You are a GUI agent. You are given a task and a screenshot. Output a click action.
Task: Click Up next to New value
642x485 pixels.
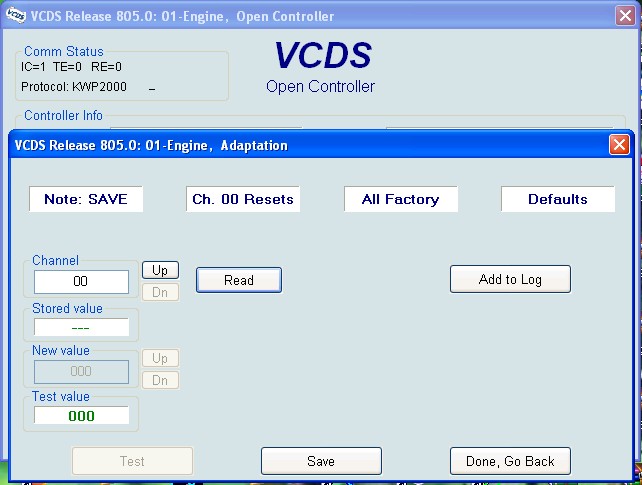[160, 358]
